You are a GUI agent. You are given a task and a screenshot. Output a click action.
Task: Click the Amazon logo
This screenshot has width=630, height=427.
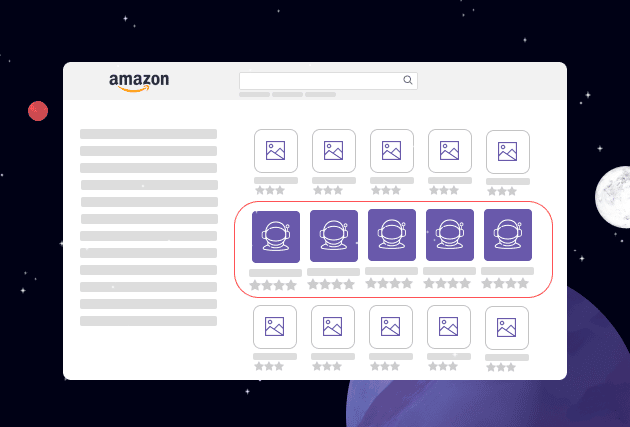(x=139, y=82)
